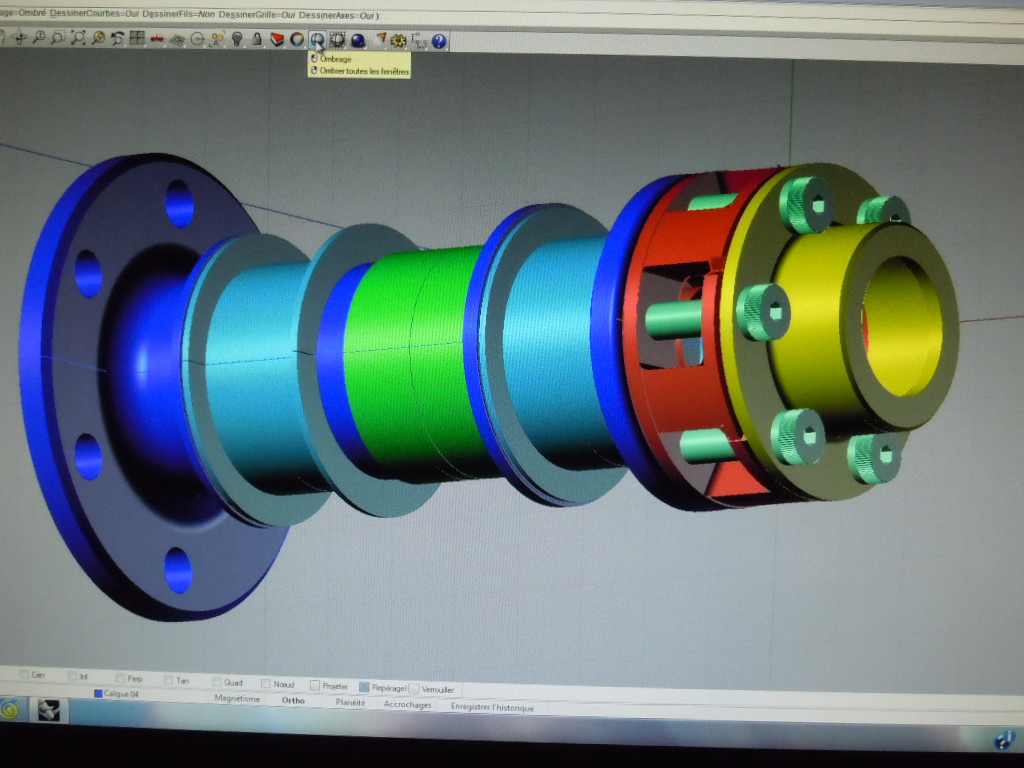Click the padlock lock objects icon
The height and width of the screenshot is (768, 1024).
point(257,39)
